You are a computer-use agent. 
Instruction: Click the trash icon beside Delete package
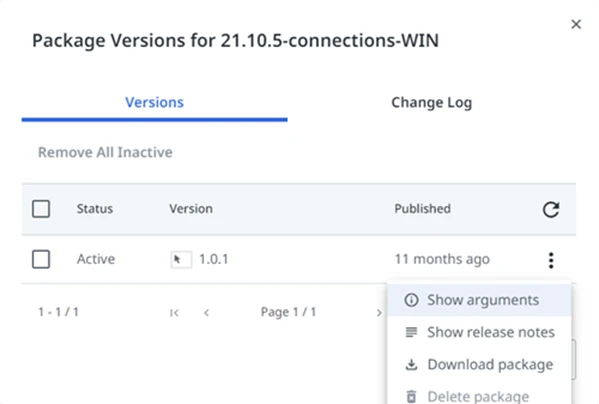[411, 397]
